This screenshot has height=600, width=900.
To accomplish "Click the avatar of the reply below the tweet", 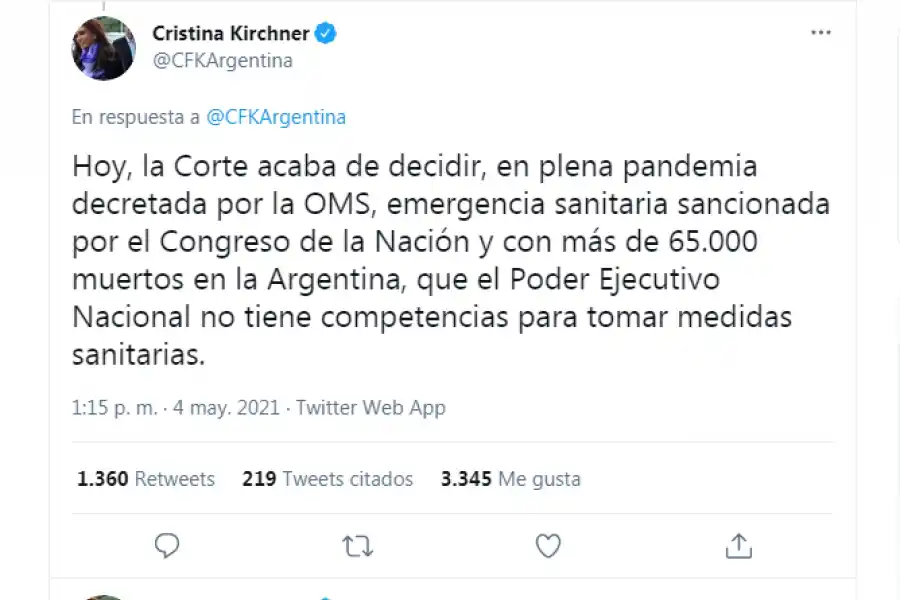I will [103, 597].
